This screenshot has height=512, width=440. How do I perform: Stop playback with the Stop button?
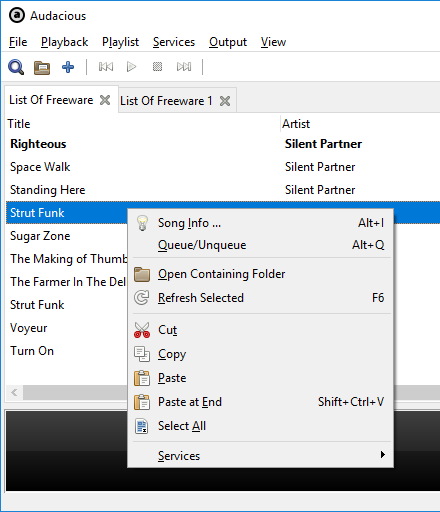pyautogui.click(x=157, y=67)
